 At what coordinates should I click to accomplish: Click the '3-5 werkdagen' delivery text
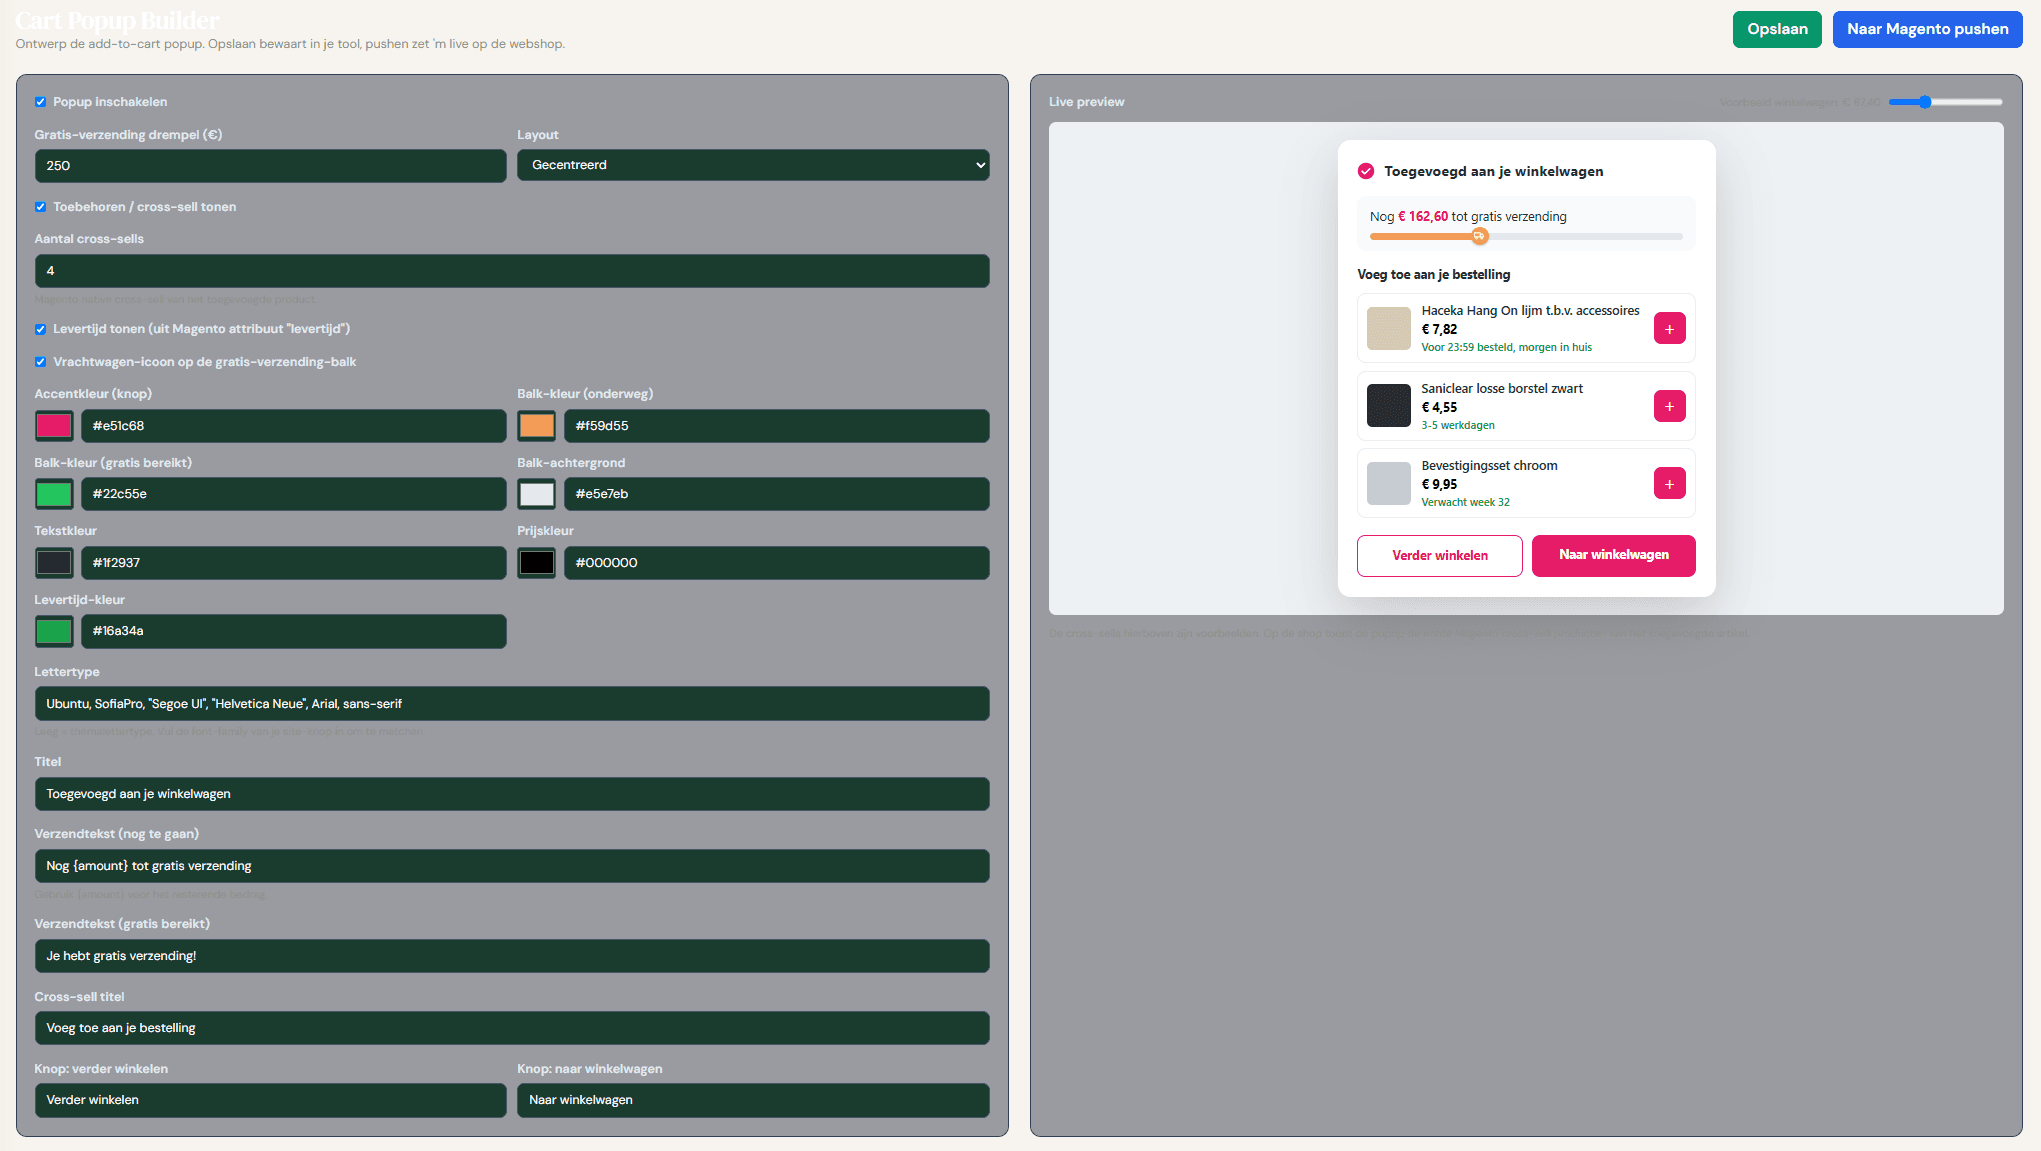[x=1458, y=426]
